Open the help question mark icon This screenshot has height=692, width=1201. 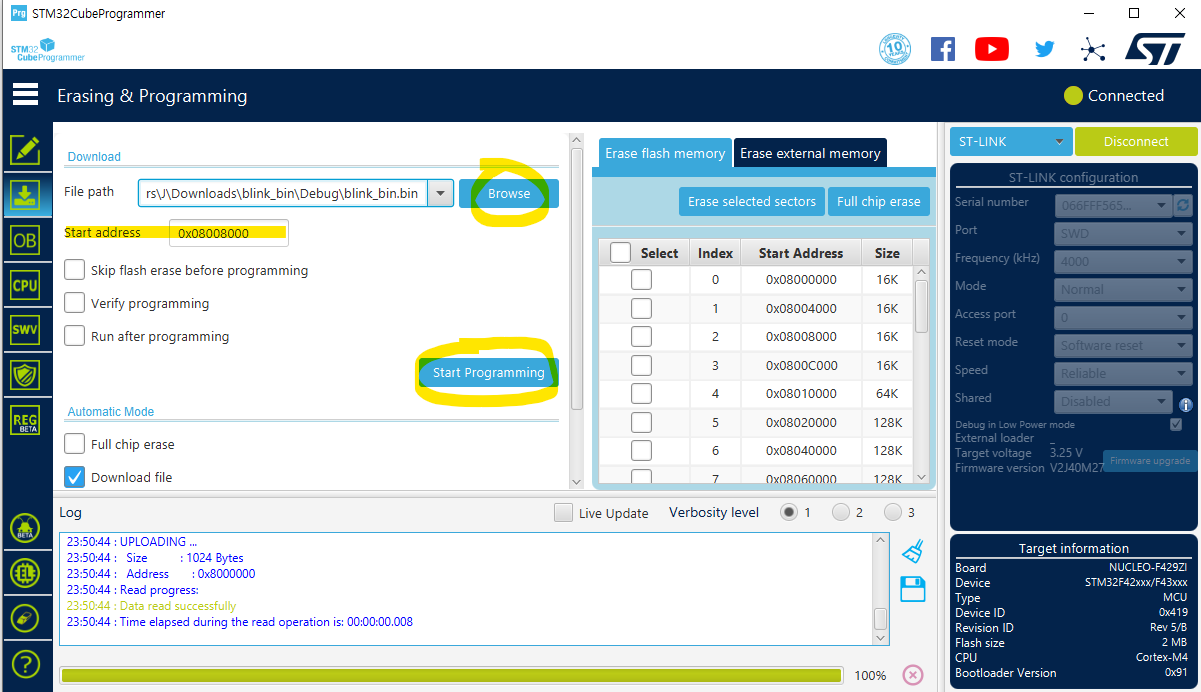coord(25,663)
